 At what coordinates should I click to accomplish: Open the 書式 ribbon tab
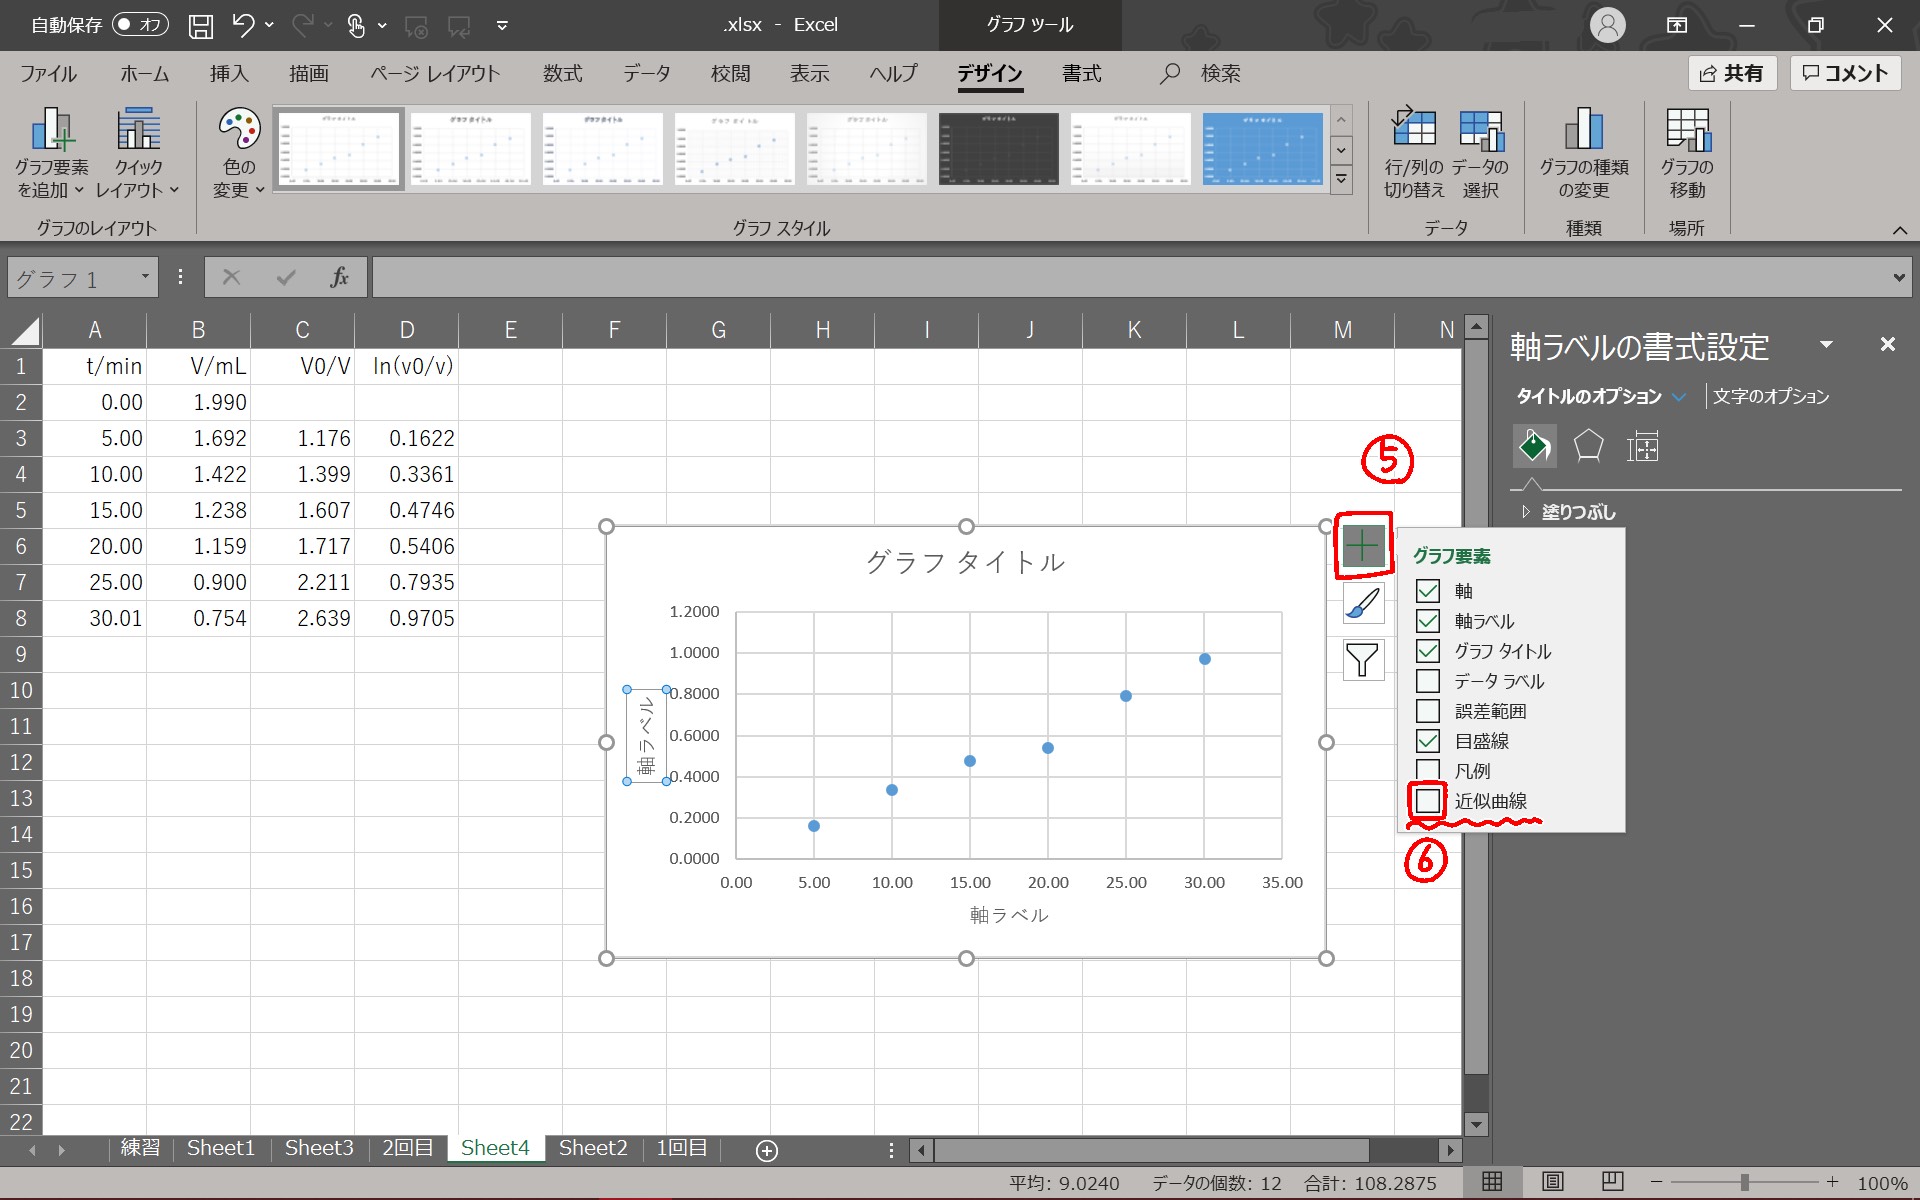click(1081, 73)
